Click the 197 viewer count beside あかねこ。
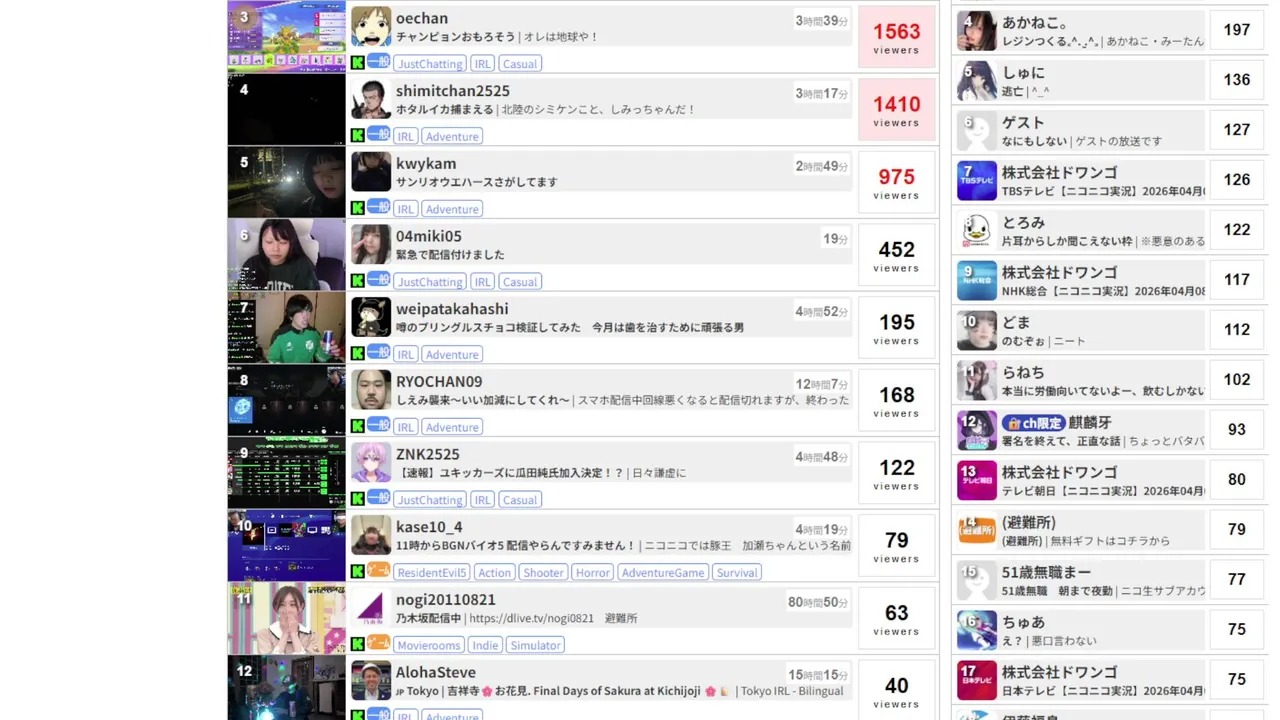Screen dimensions: 1280x720 pyautogui.click(x=1237, y=30)
